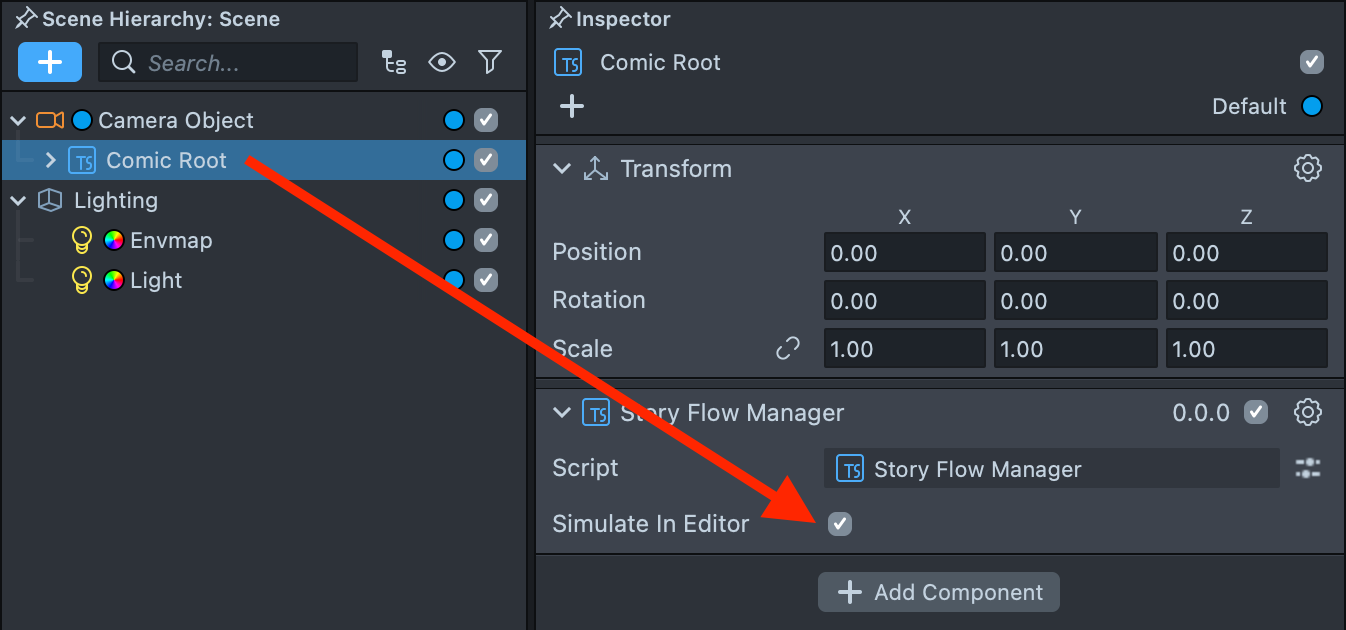Toggle the hierarchy tree view icon

[x=394, y=63]
